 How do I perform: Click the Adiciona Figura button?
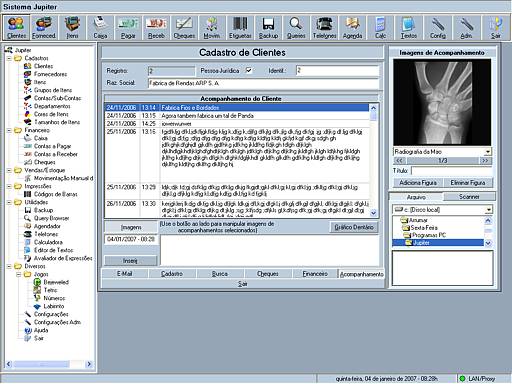click(x=418, y=183)
